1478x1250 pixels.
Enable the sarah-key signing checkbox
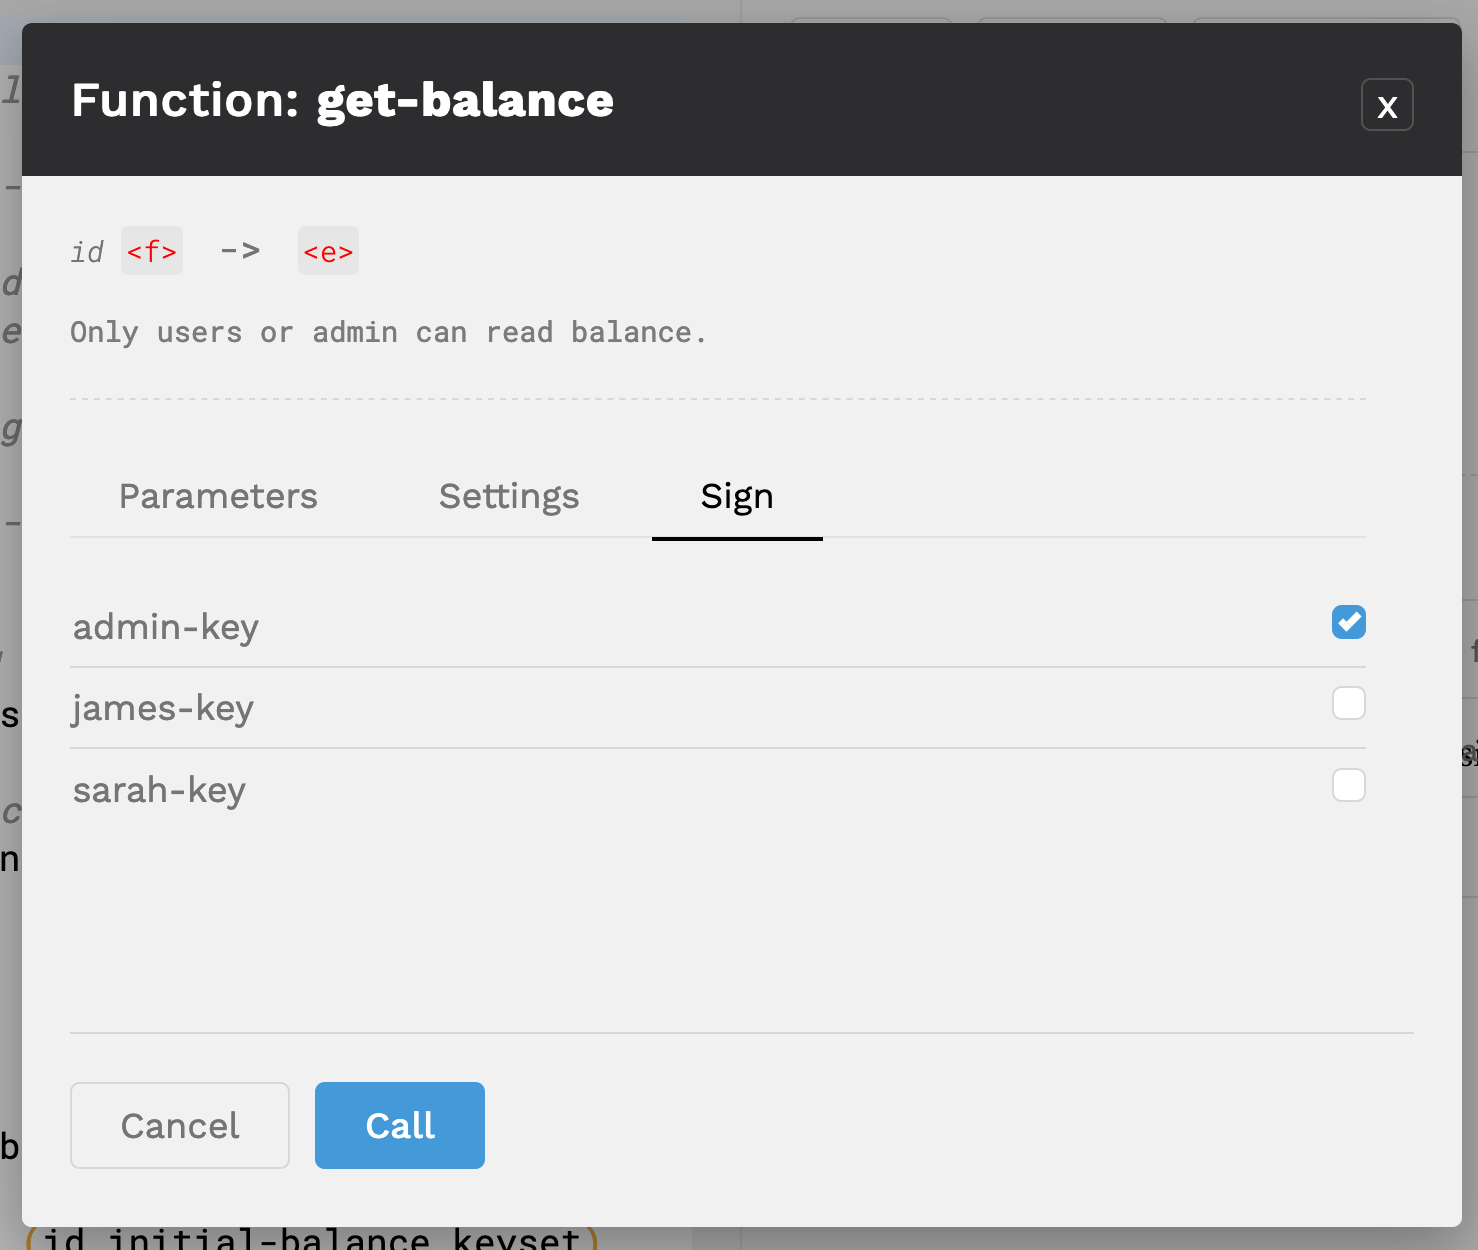click(x=1349, y=785)
